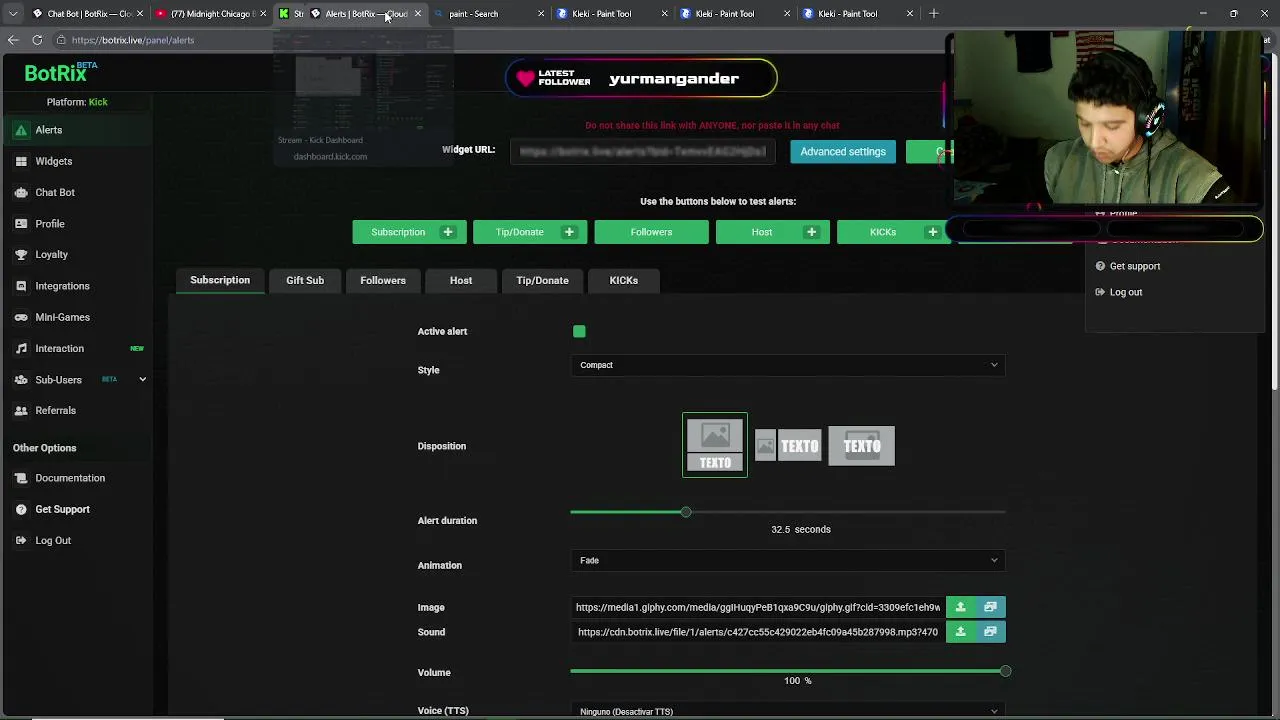
Task: Click the '32.5 seconds' duration value
Action: point(801,530)
